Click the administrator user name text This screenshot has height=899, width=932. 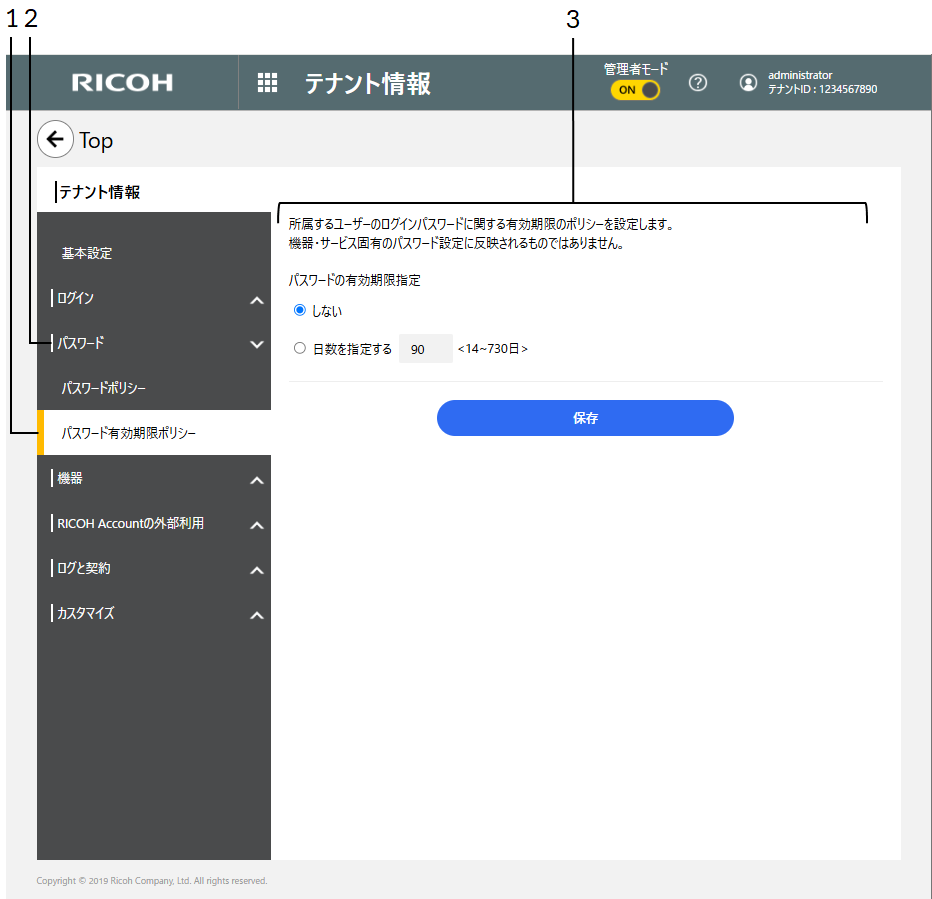coord(799,75)
